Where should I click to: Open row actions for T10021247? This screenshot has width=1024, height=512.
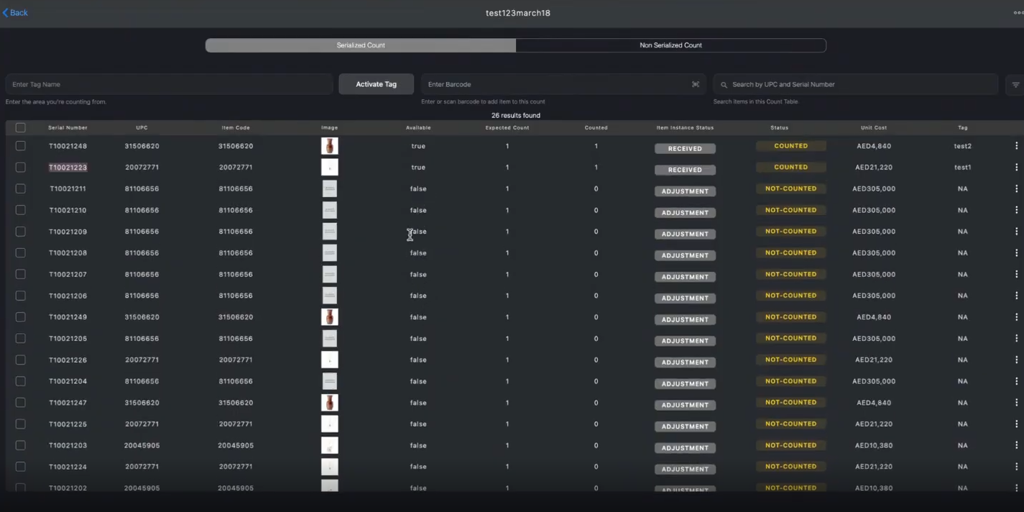click(1016, 403)
